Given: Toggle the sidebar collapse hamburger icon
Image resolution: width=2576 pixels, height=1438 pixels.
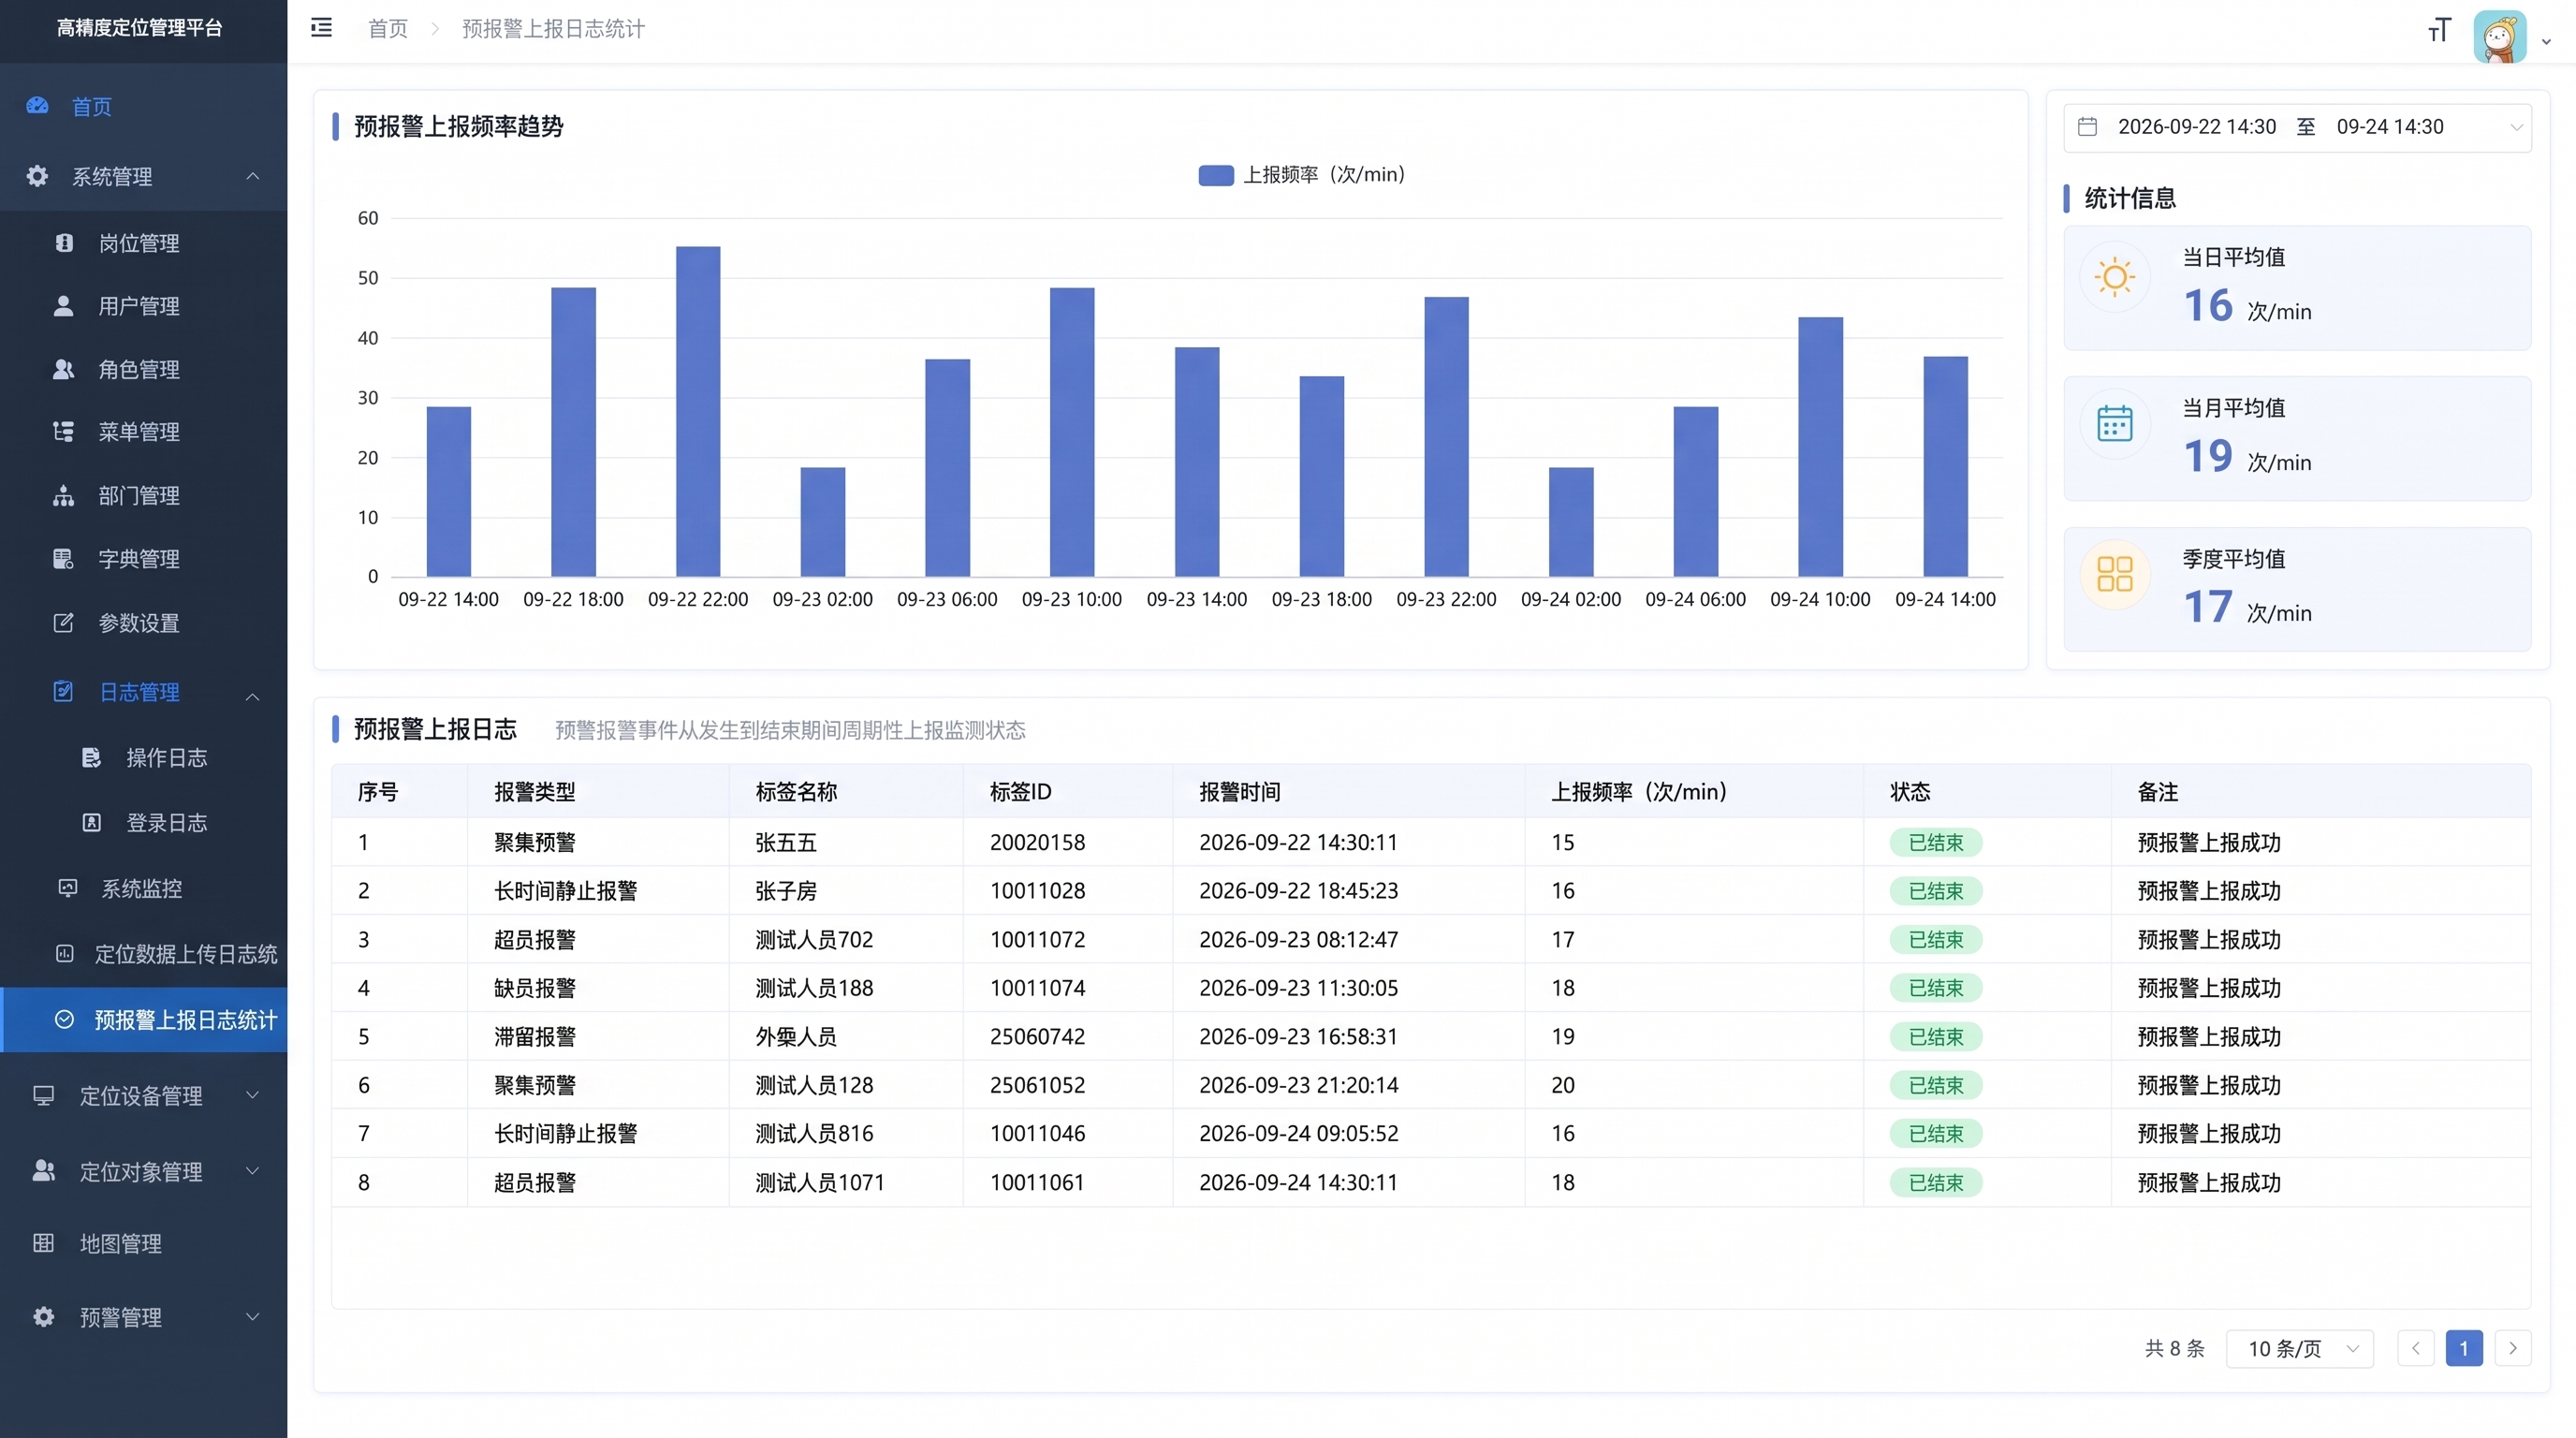Looking at the screenshot, I should click(321, 28).
